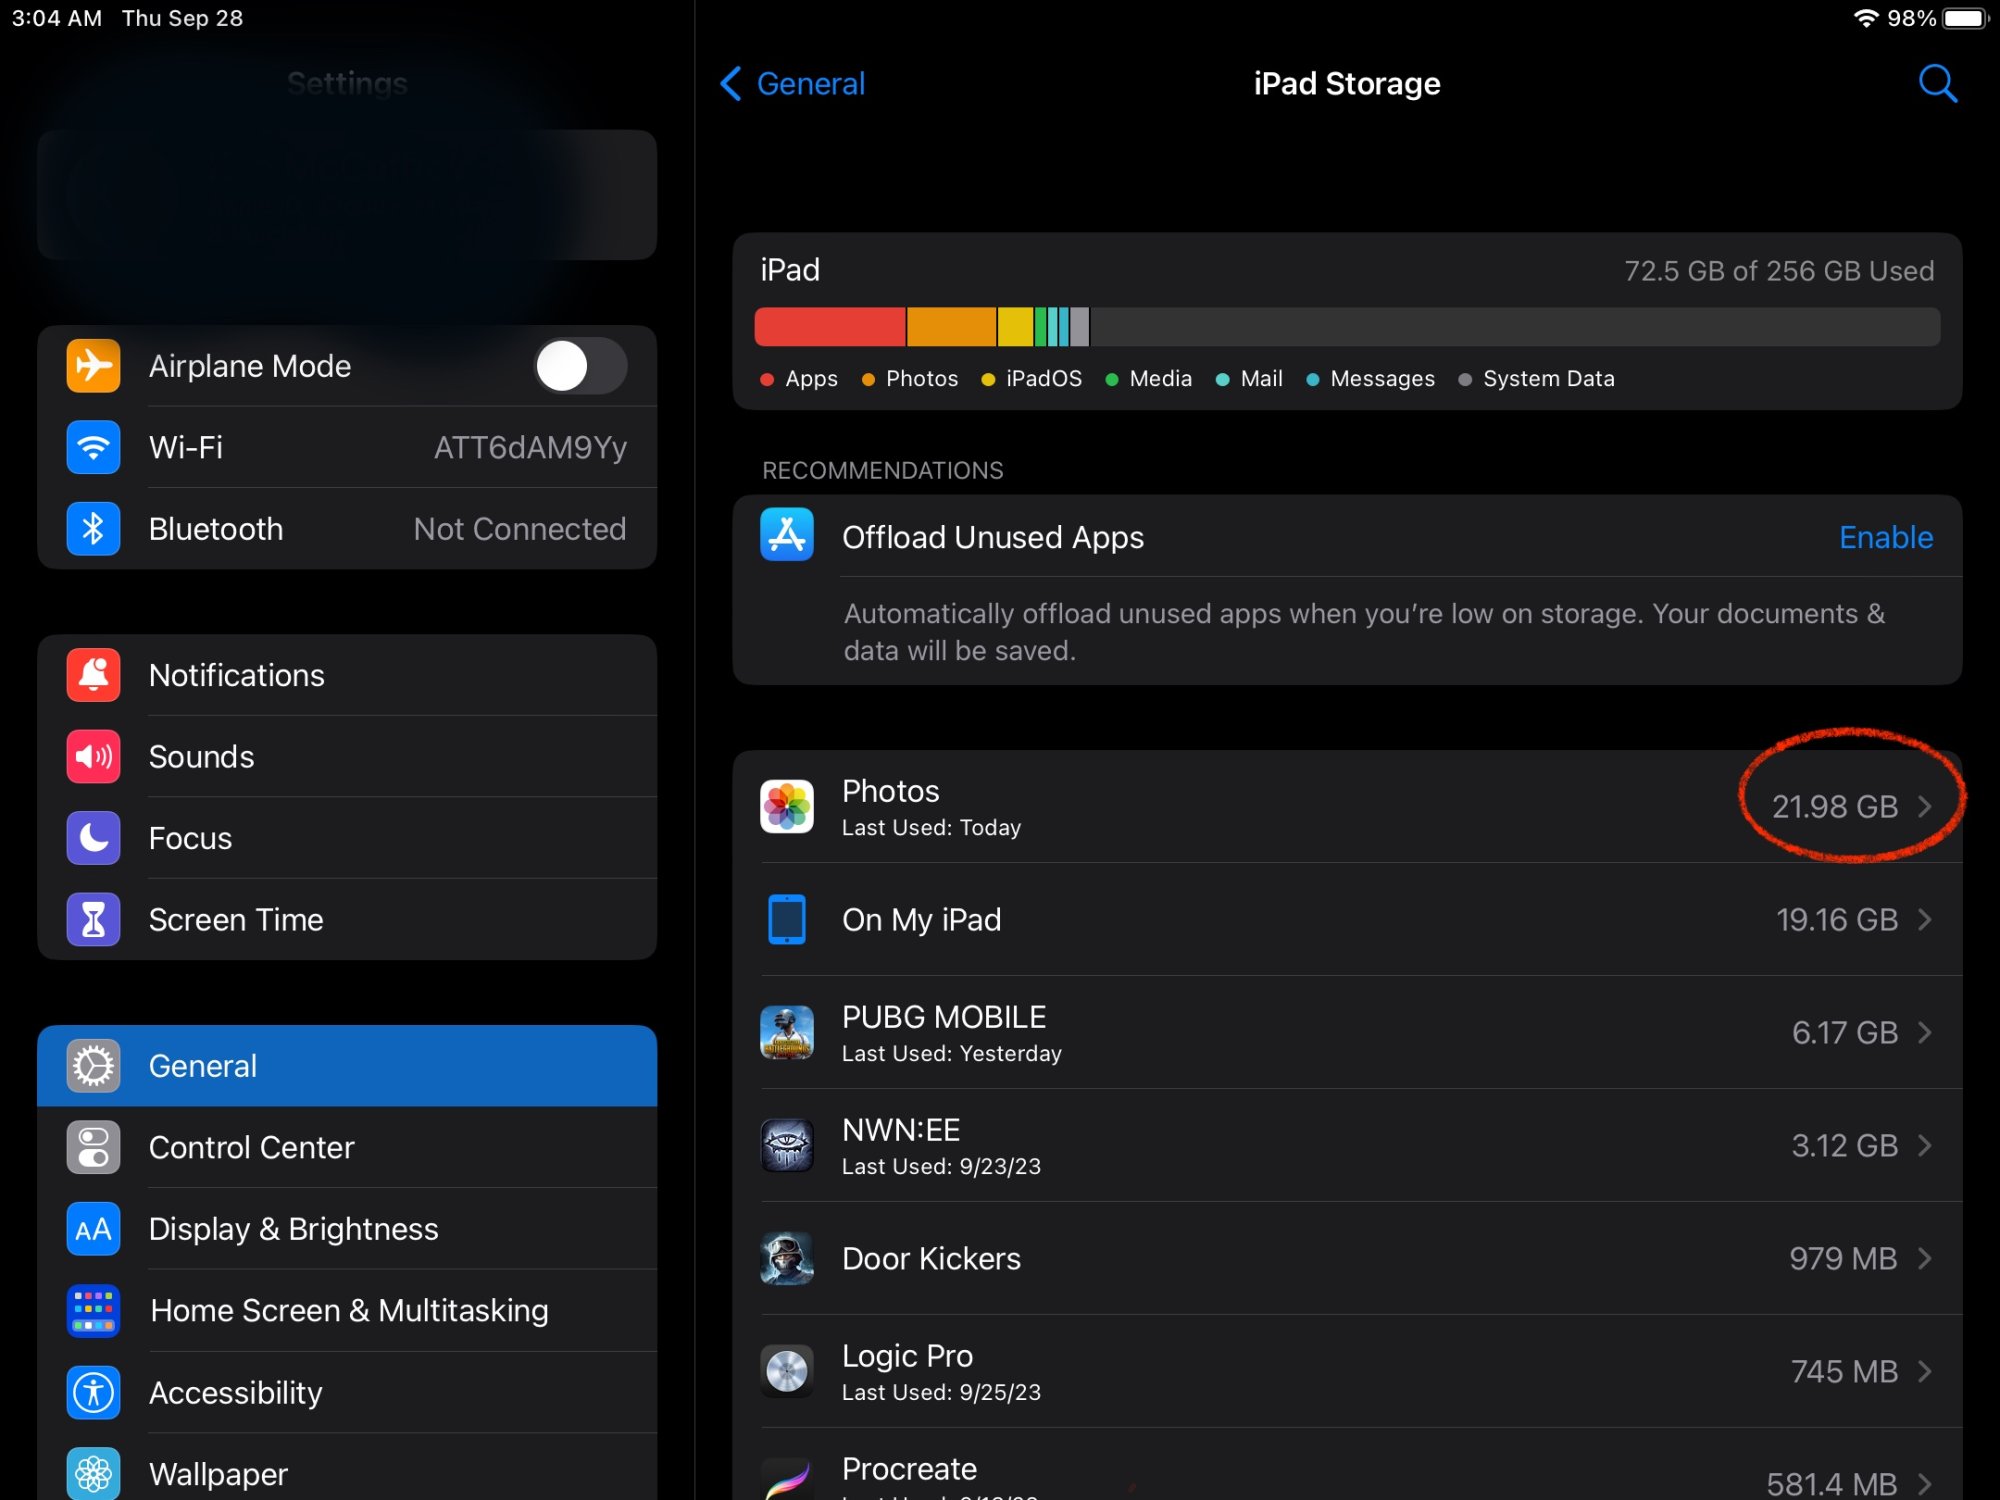2000x1500 pixels.
Task: Tap the Display & Brightness AA icon
Action: pyautogui.click(x=93, y=1229)
